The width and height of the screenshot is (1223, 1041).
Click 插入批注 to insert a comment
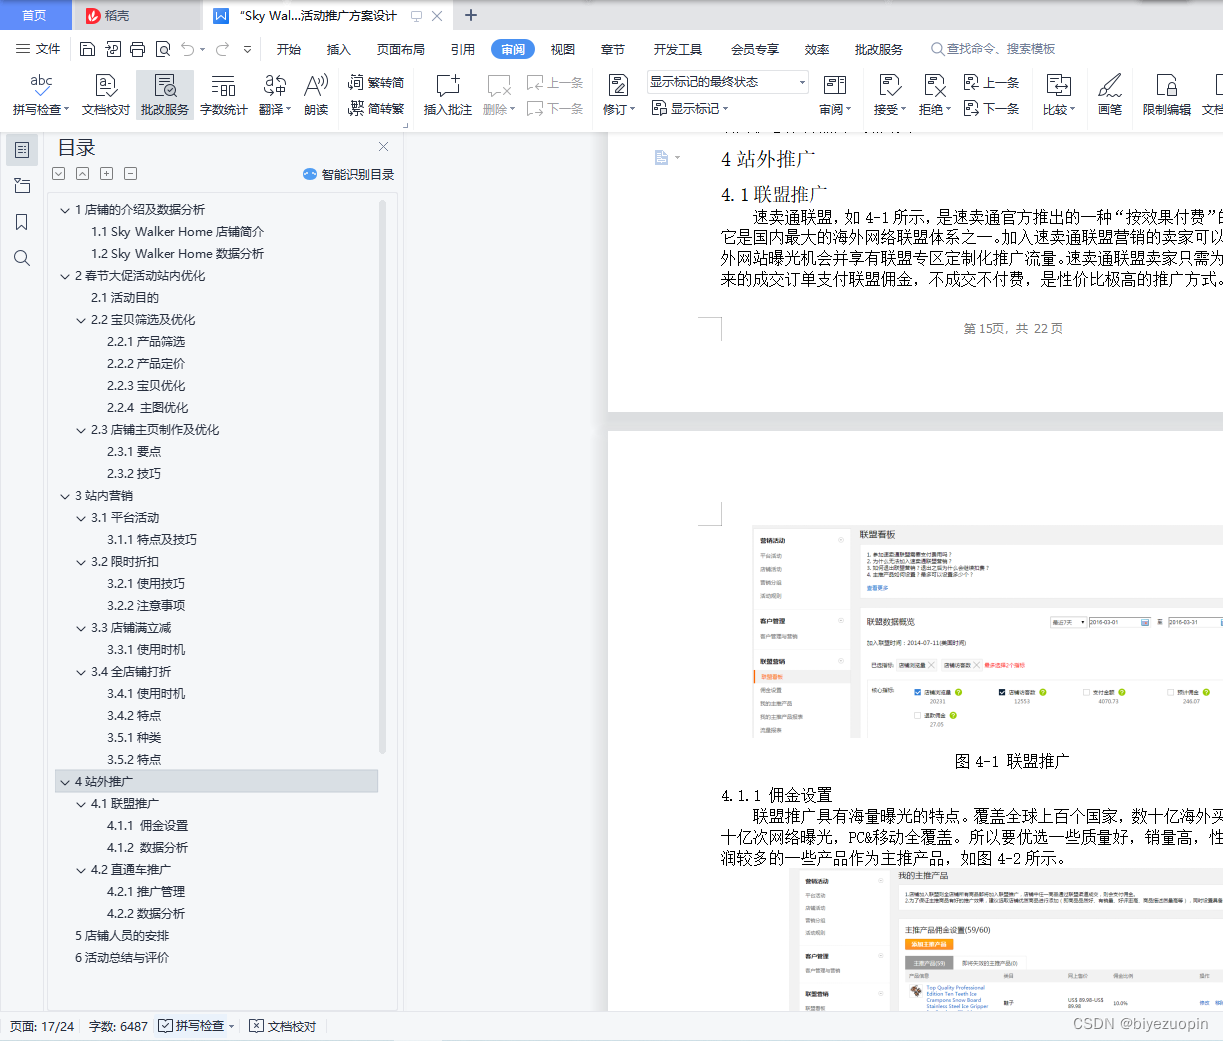448,95
